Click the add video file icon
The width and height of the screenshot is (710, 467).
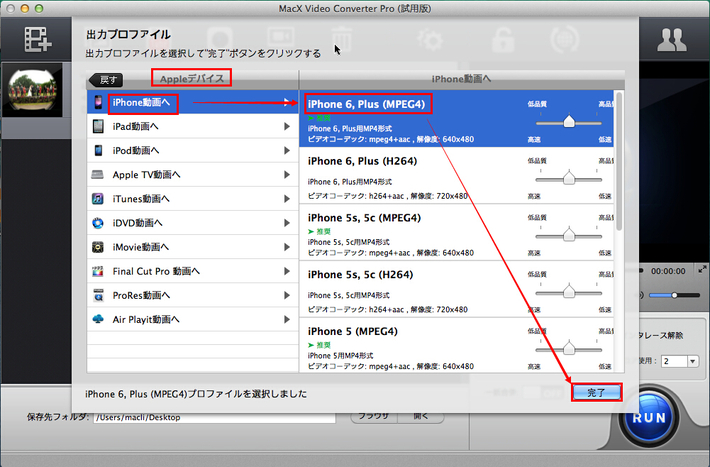pyautogui.click(x=38, y=39)
